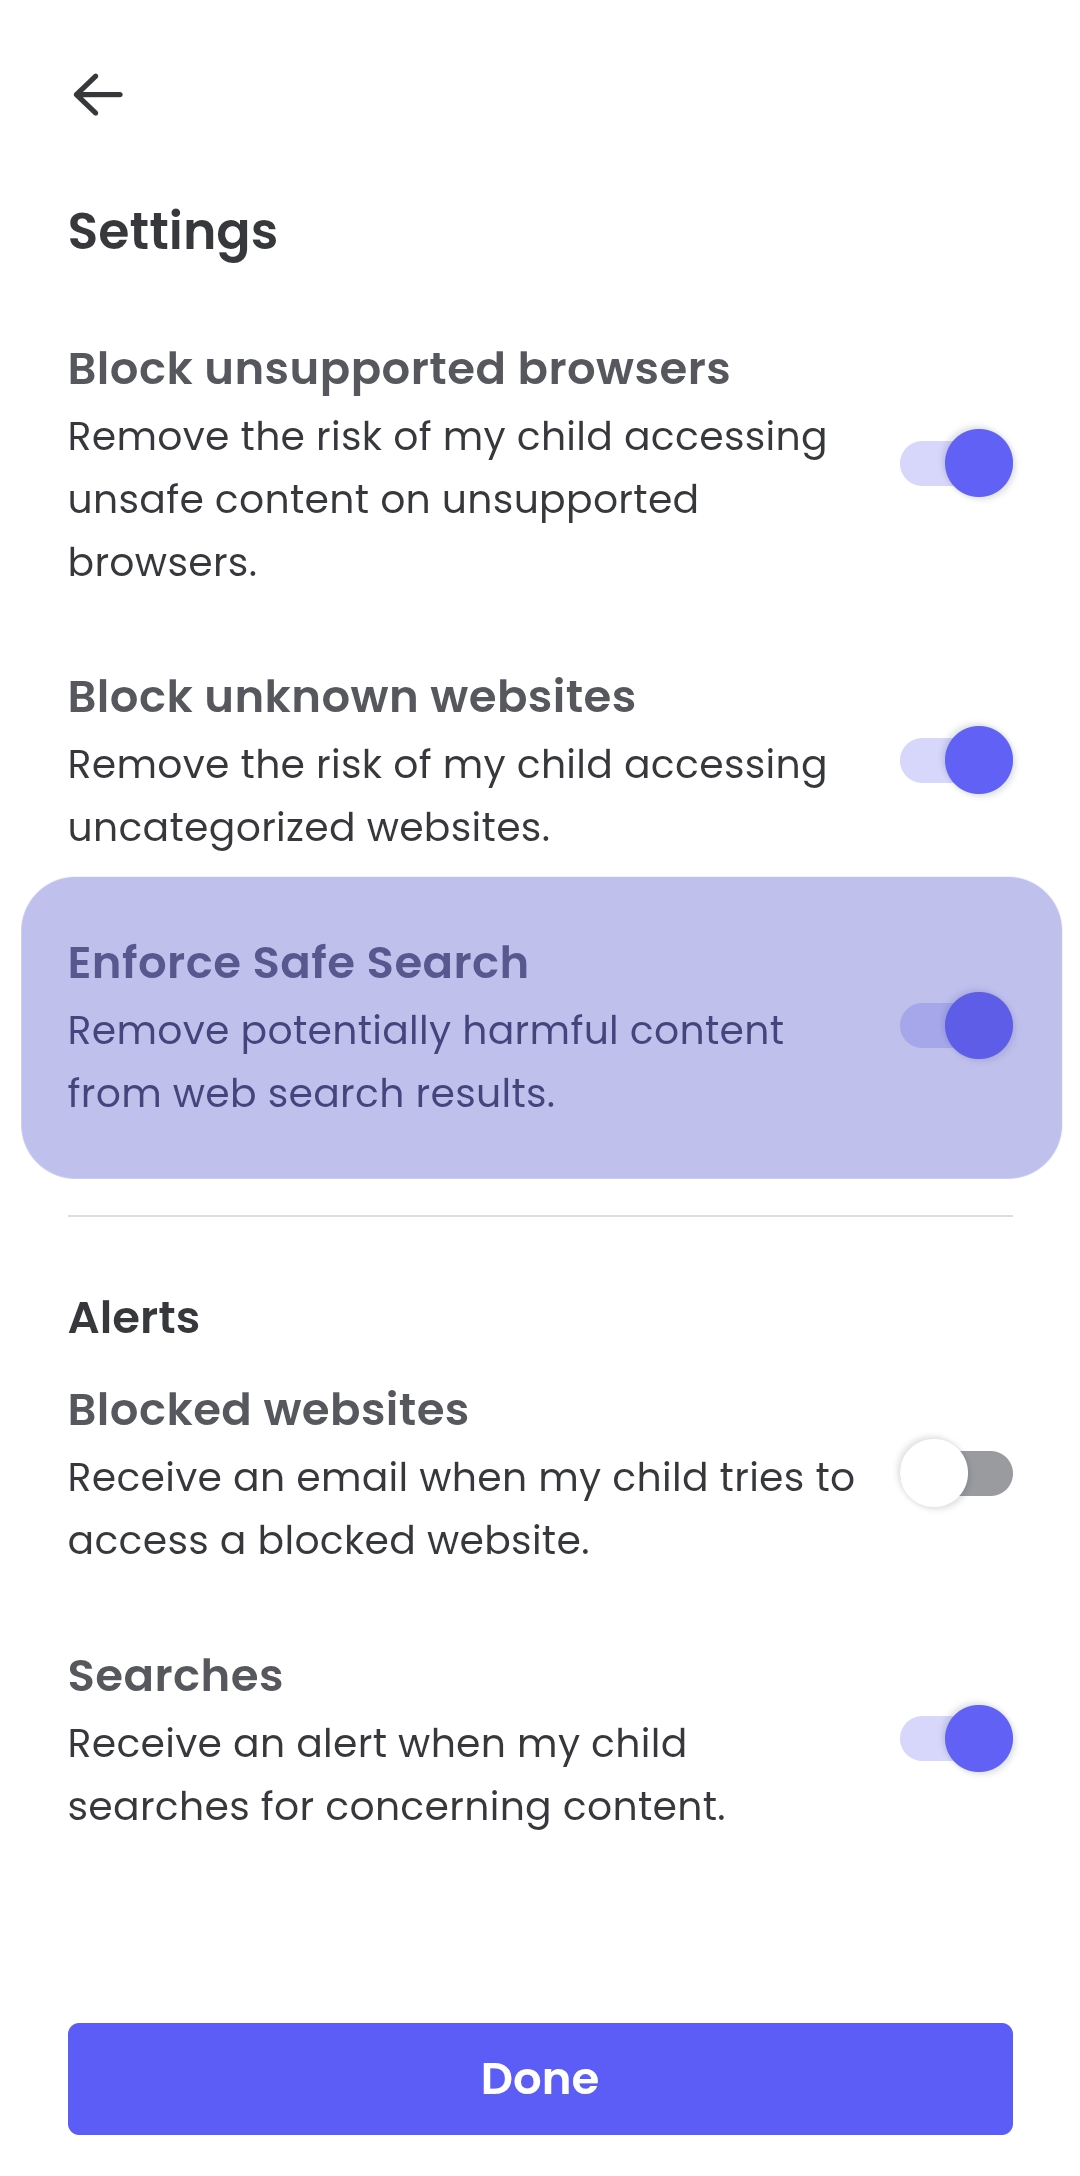Image resolution: width=1080 pixels, height=2176 pixels.
Task: Click the Block unsupported browsers label
Action: pos(399,367)
